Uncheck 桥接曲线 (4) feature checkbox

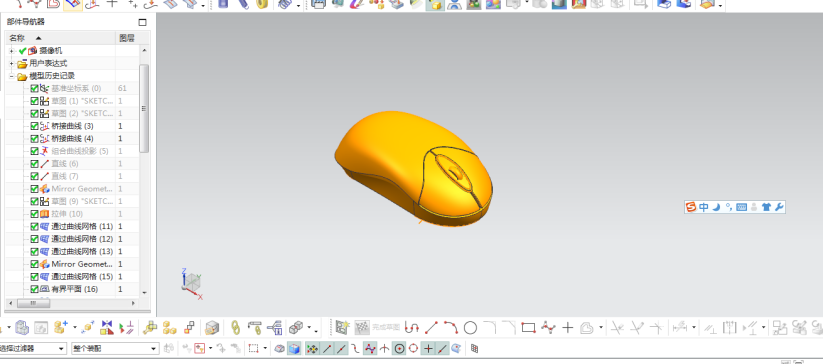35,138
